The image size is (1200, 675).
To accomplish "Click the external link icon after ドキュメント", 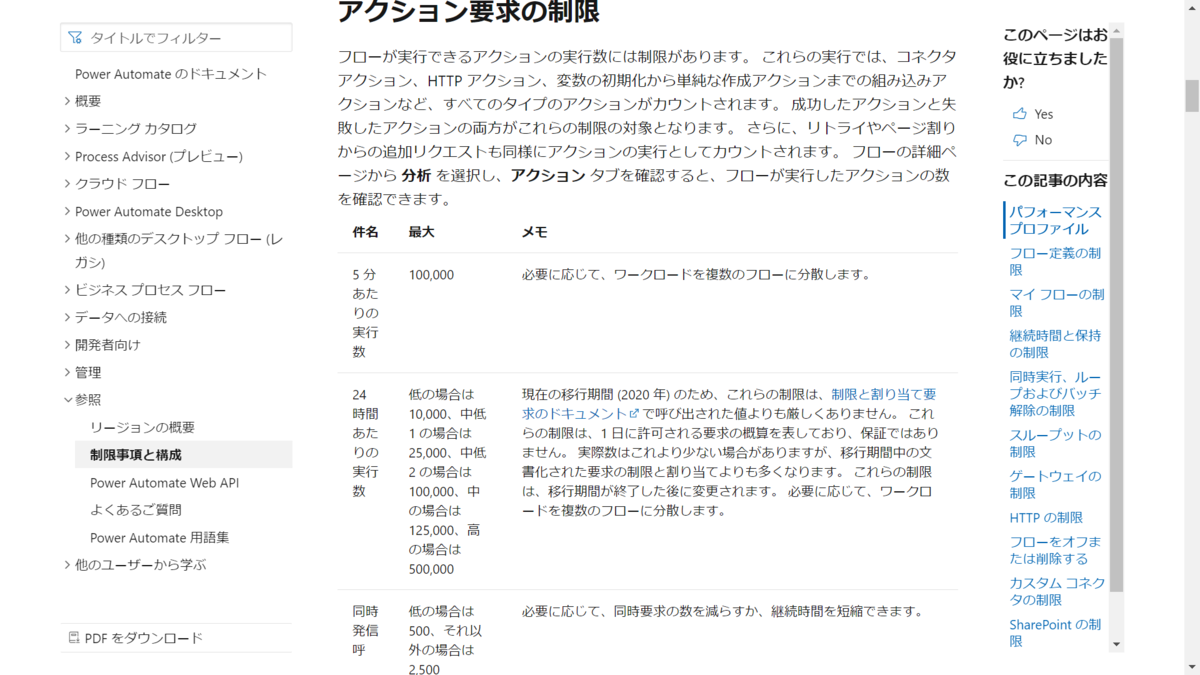I will pos(634,413).
